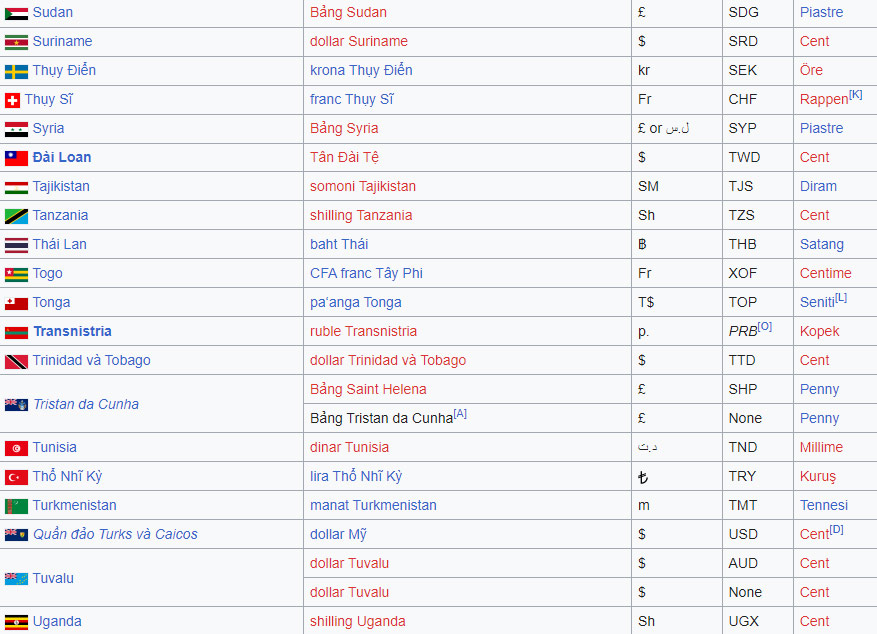Open the krona Thụy Điển currency link
Viewport: 877px width, 634px height.
pos(361,70)
